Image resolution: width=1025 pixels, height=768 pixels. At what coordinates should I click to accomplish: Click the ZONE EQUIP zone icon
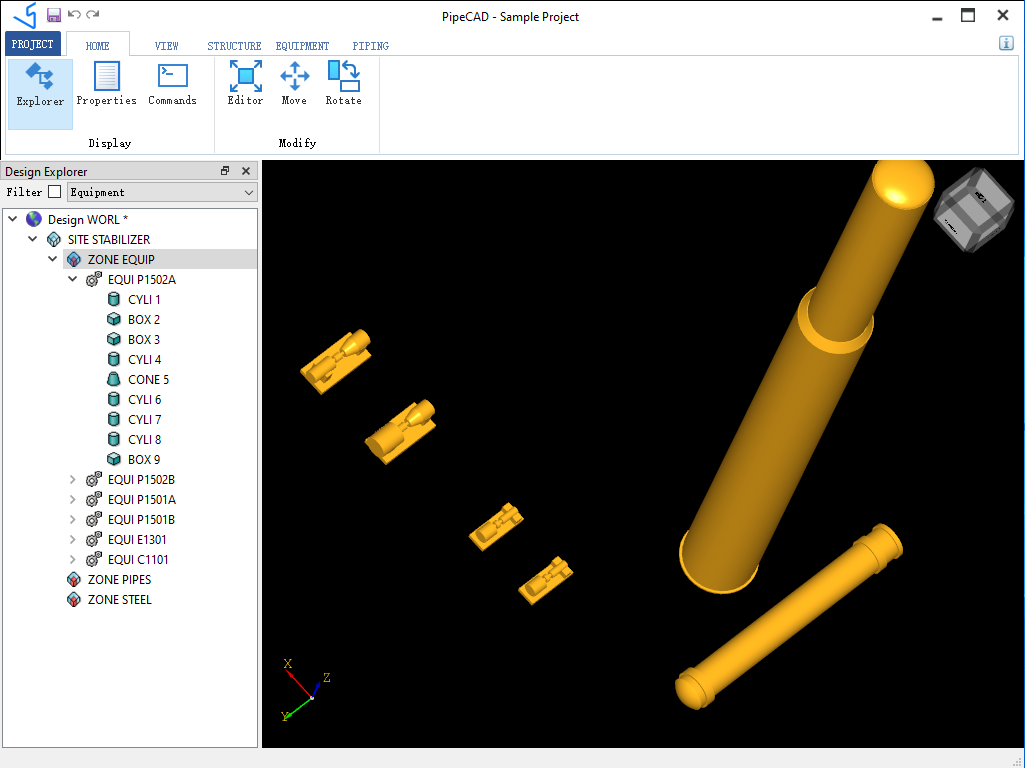(x=74, y=259)
